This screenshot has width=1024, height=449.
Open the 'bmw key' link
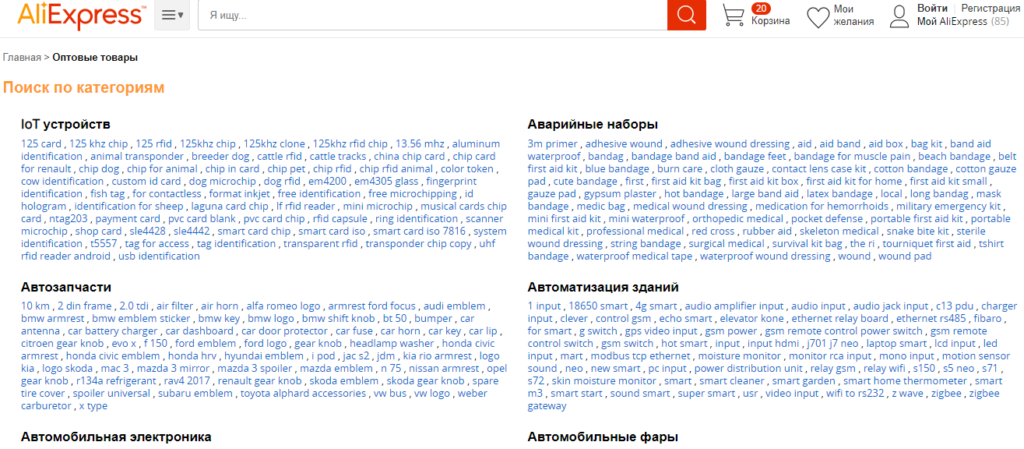tap(219, 319)
